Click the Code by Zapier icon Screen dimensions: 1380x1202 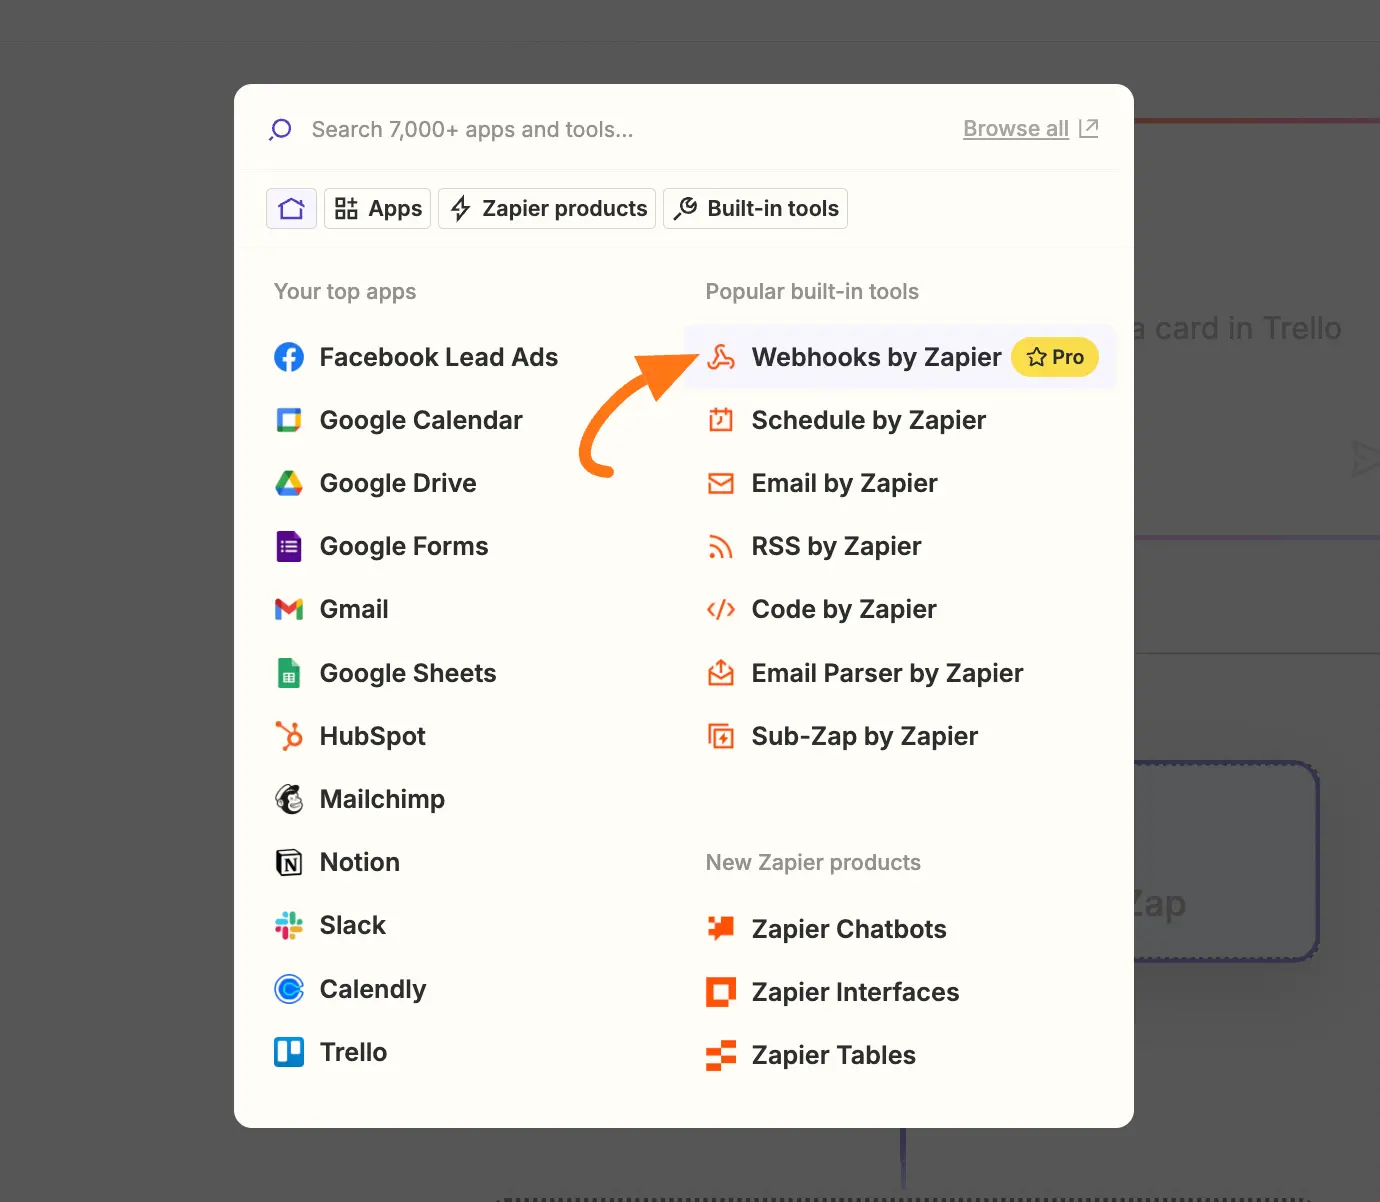(721, 610)
